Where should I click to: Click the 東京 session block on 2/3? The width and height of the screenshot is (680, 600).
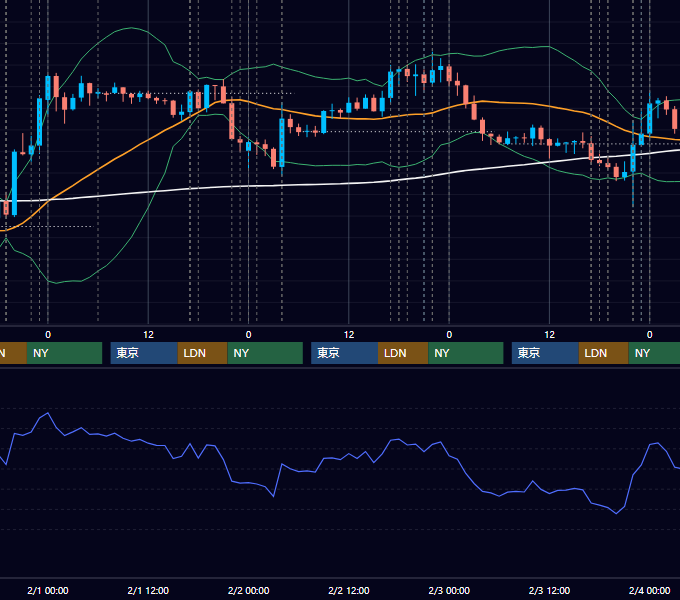(545, 353)
